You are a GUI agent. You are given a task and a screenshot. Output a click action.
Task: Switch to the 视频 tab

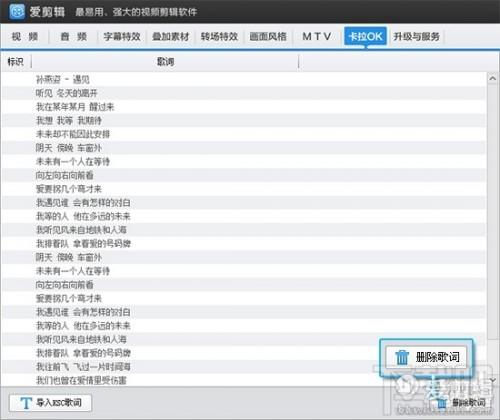click(25, 36)
